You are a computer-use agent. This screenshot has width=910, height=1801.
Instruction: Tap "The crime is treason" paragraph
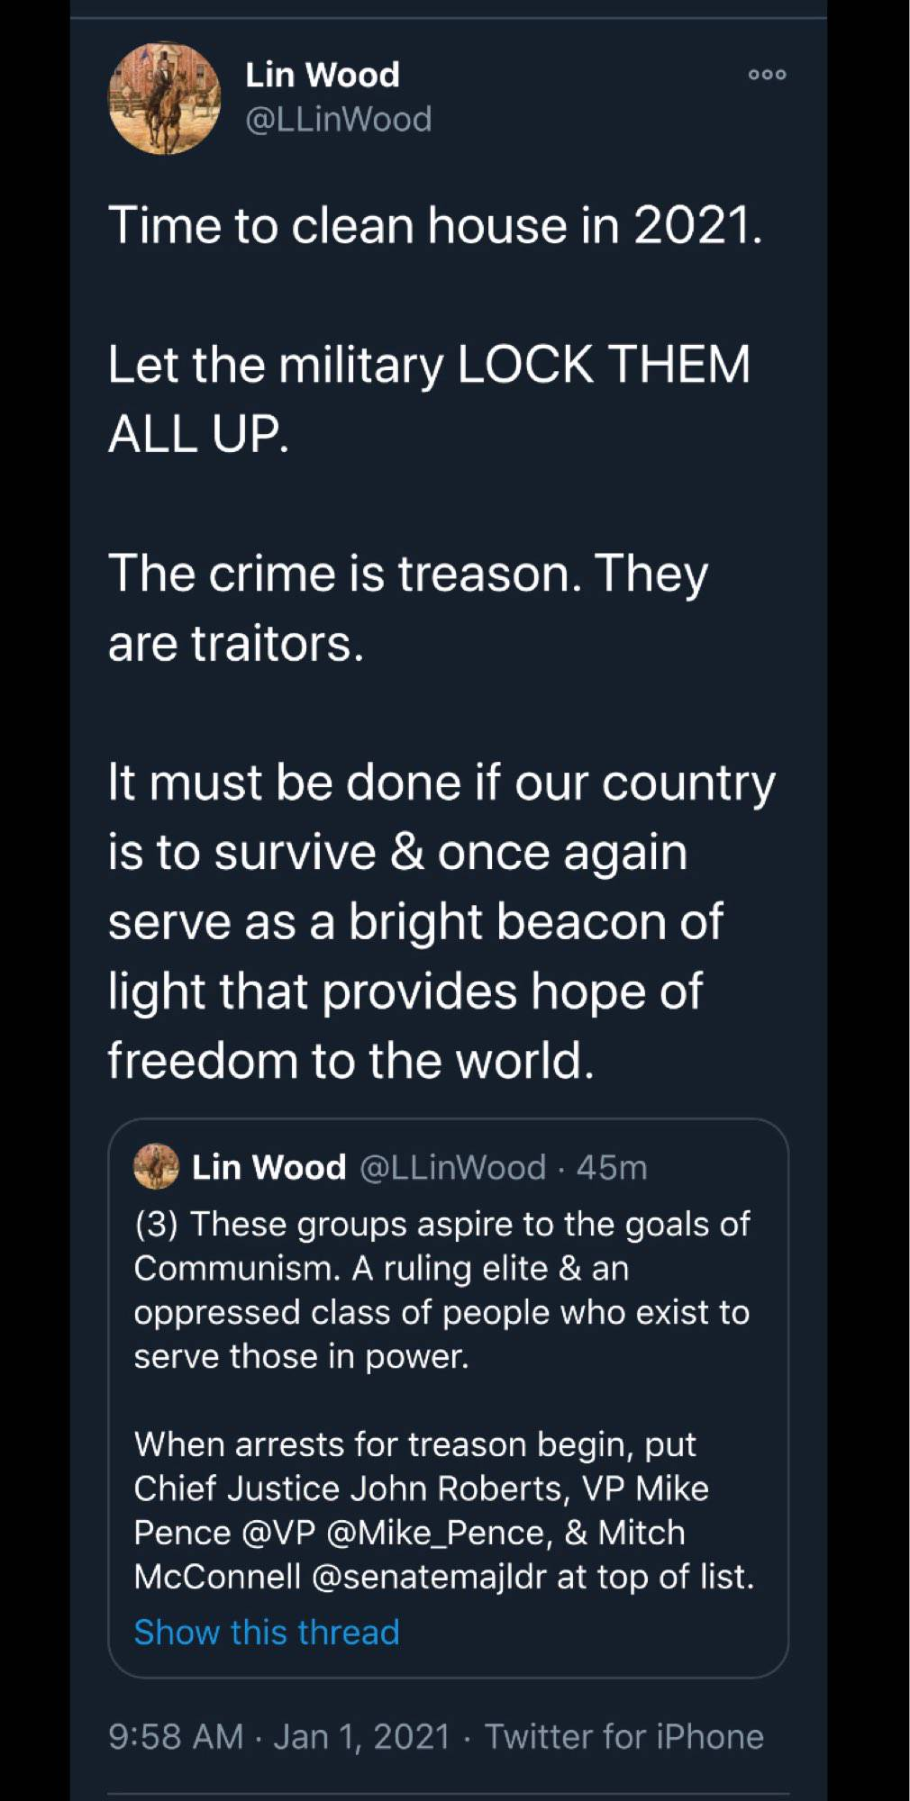(407, 608)
